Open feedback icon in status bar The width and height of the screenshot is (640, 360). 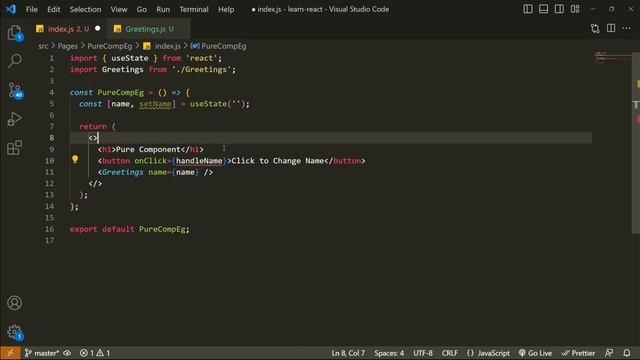pos(609,353)
